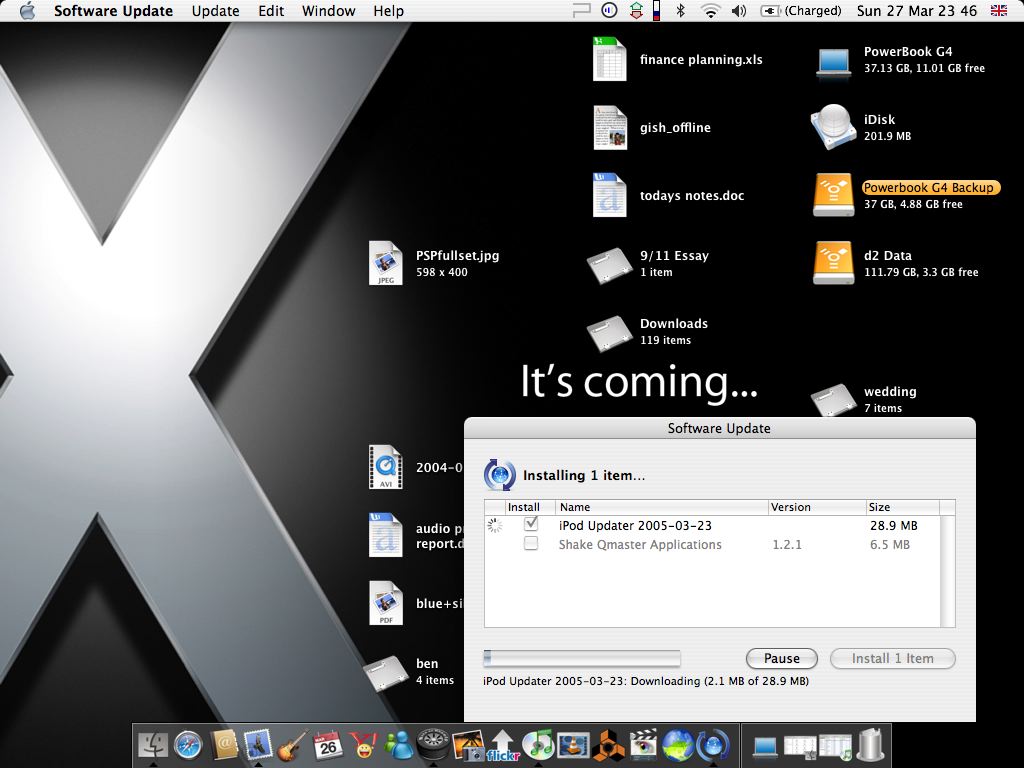This screenshot has width=1024, height=768.
Task: Uncheck the iPod Updater install checkbox
Action: click(531, 524)
